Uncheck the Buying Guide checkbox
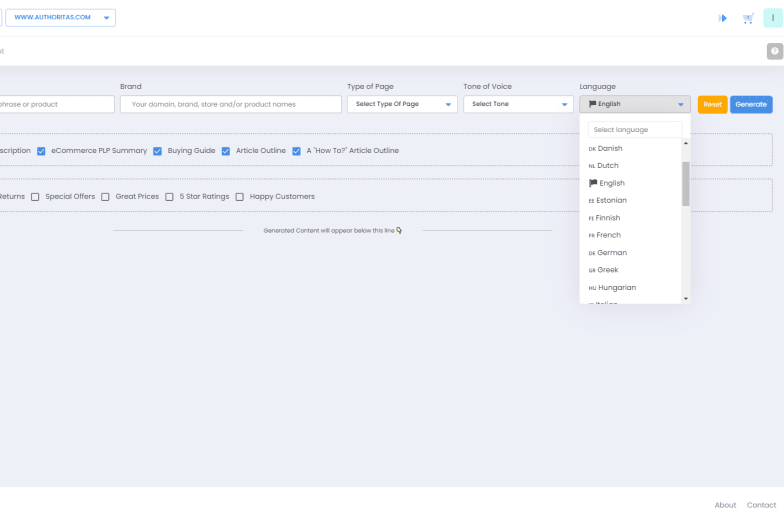 158,151
